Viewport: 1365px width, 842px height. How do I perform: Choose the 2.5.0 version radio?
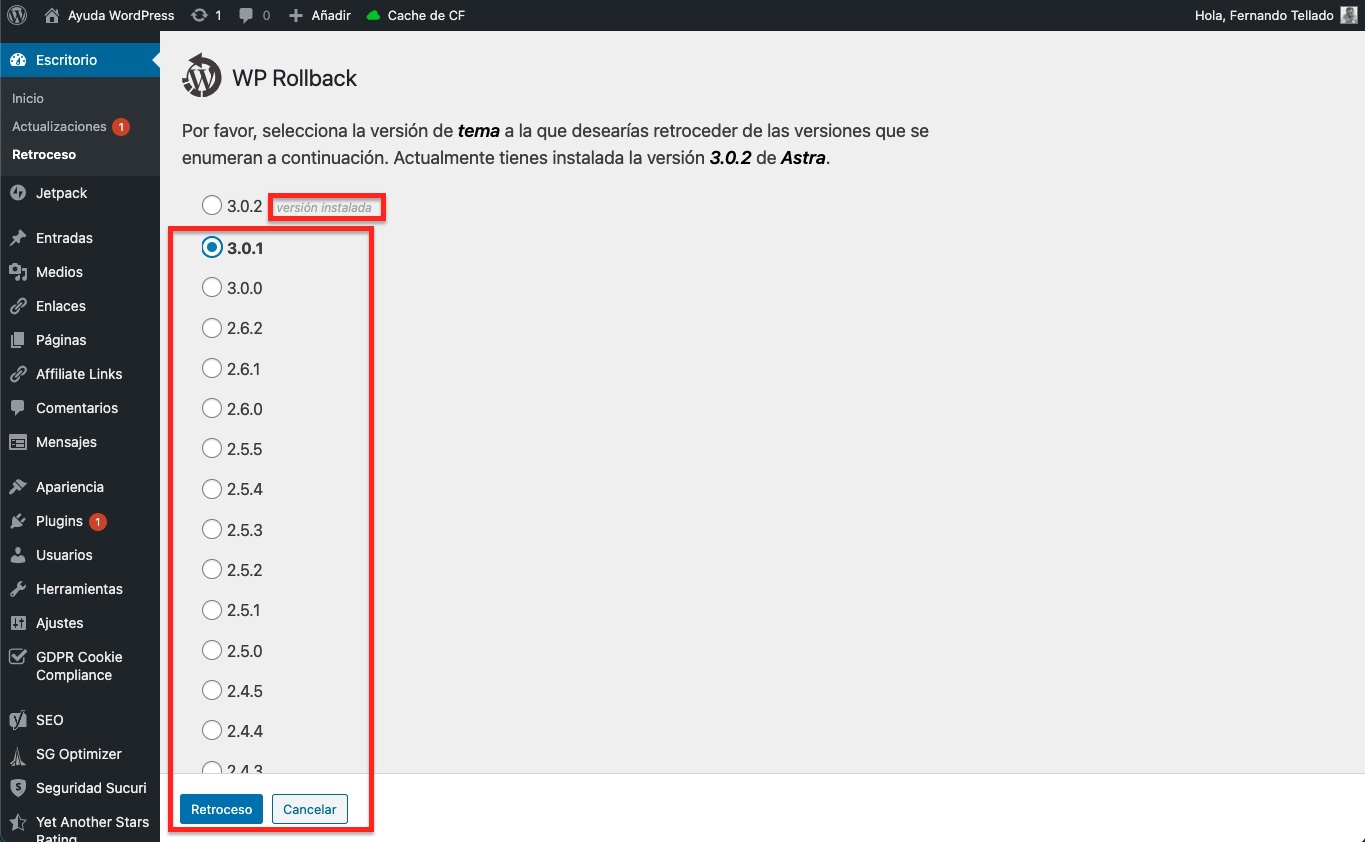(212, 650)
